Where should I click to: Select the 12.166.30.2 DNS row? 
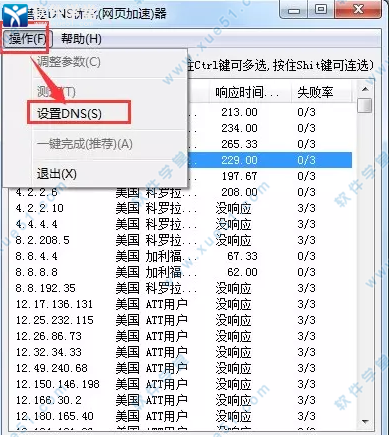click(180, 400)
